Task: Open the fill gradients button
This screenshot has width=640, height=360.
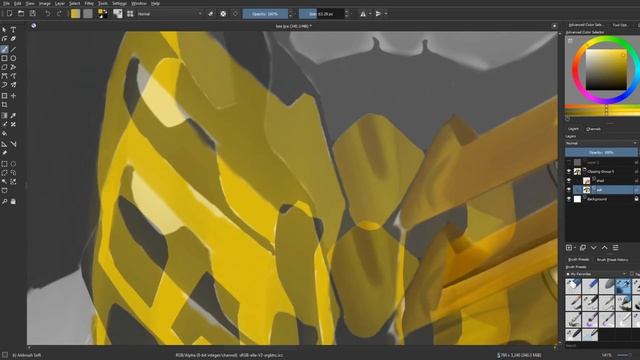Action: [76, 13]
